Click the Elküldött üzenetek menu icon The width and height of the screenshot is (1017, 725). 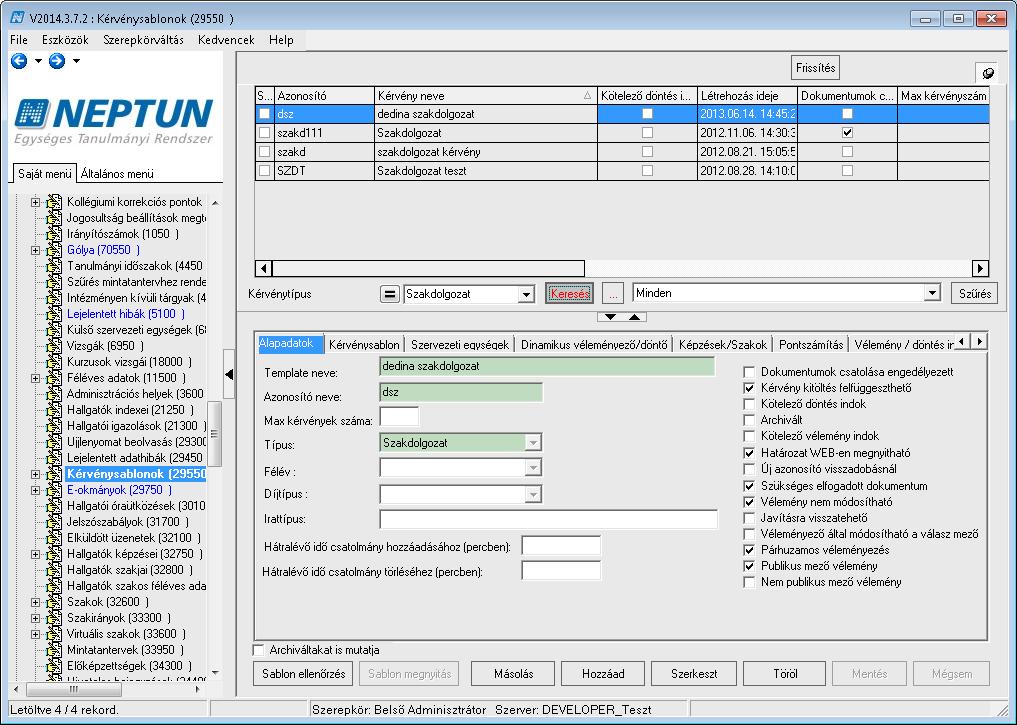(x=54, y=538)
